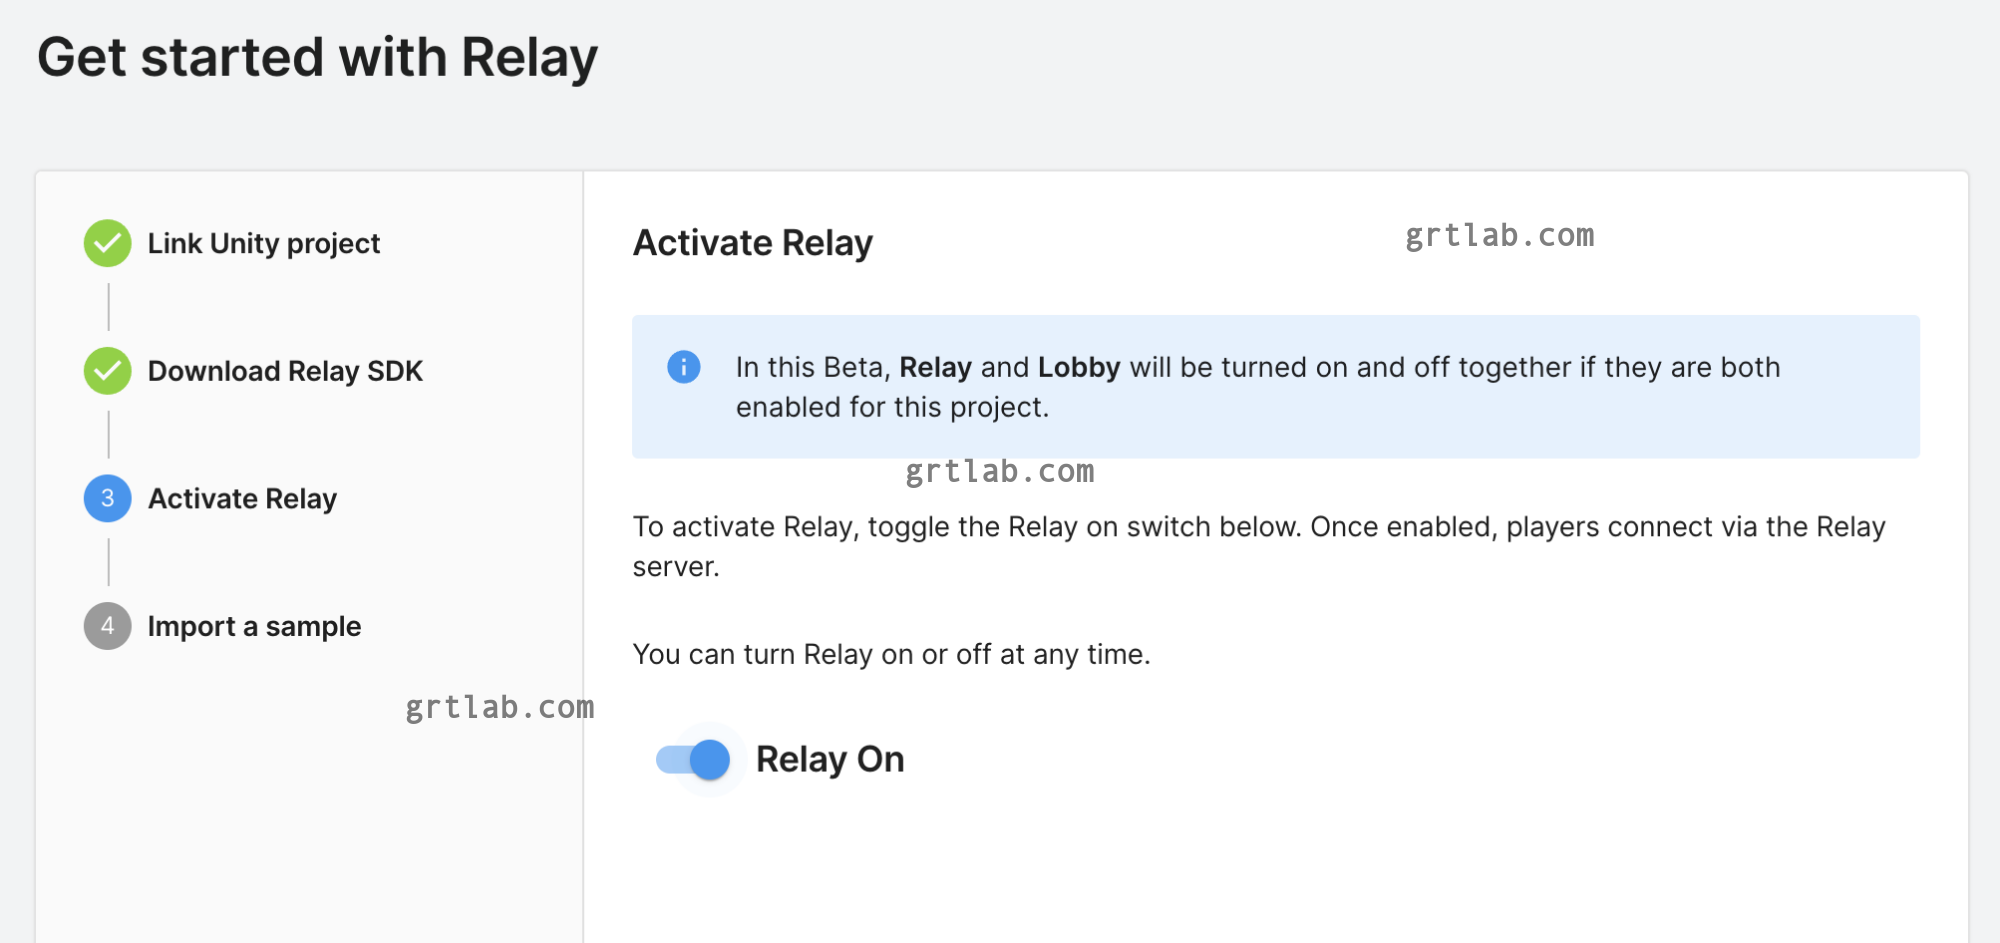
Task: Click the Activate Relay section heading
Action: [752, 242]
